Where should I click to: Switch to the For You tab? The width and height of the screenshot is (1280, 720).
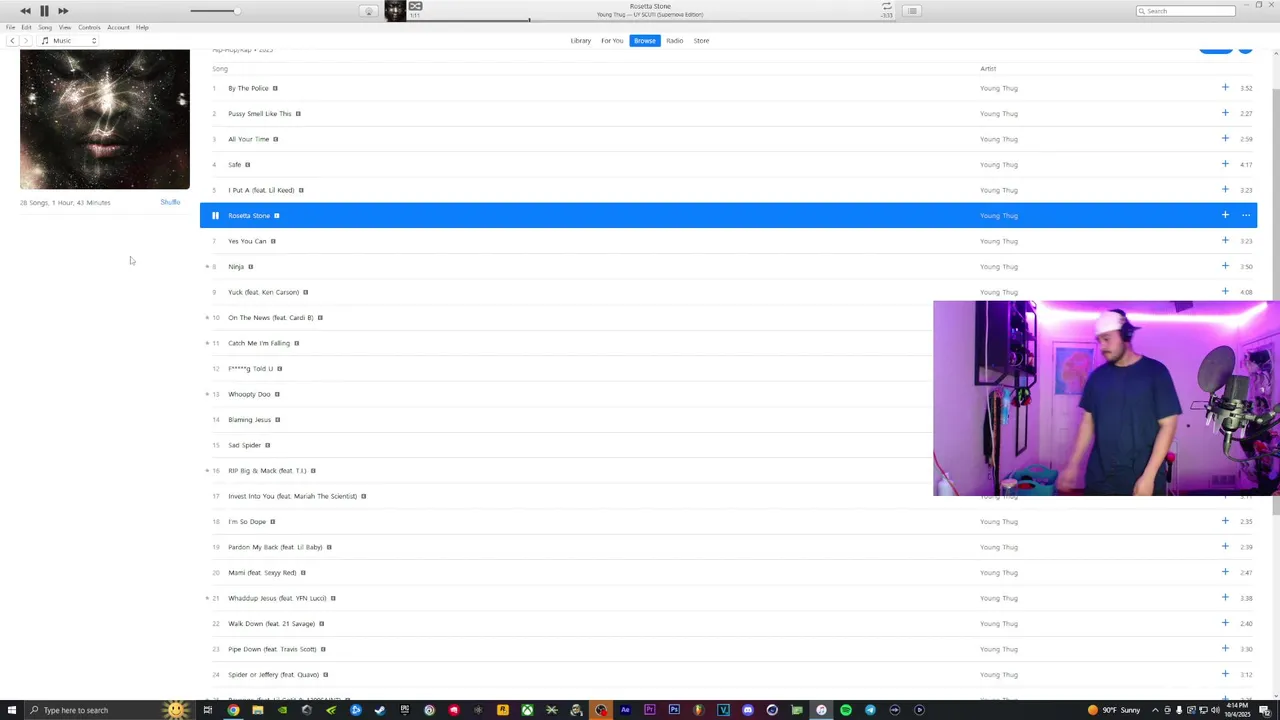coord(612,41)
